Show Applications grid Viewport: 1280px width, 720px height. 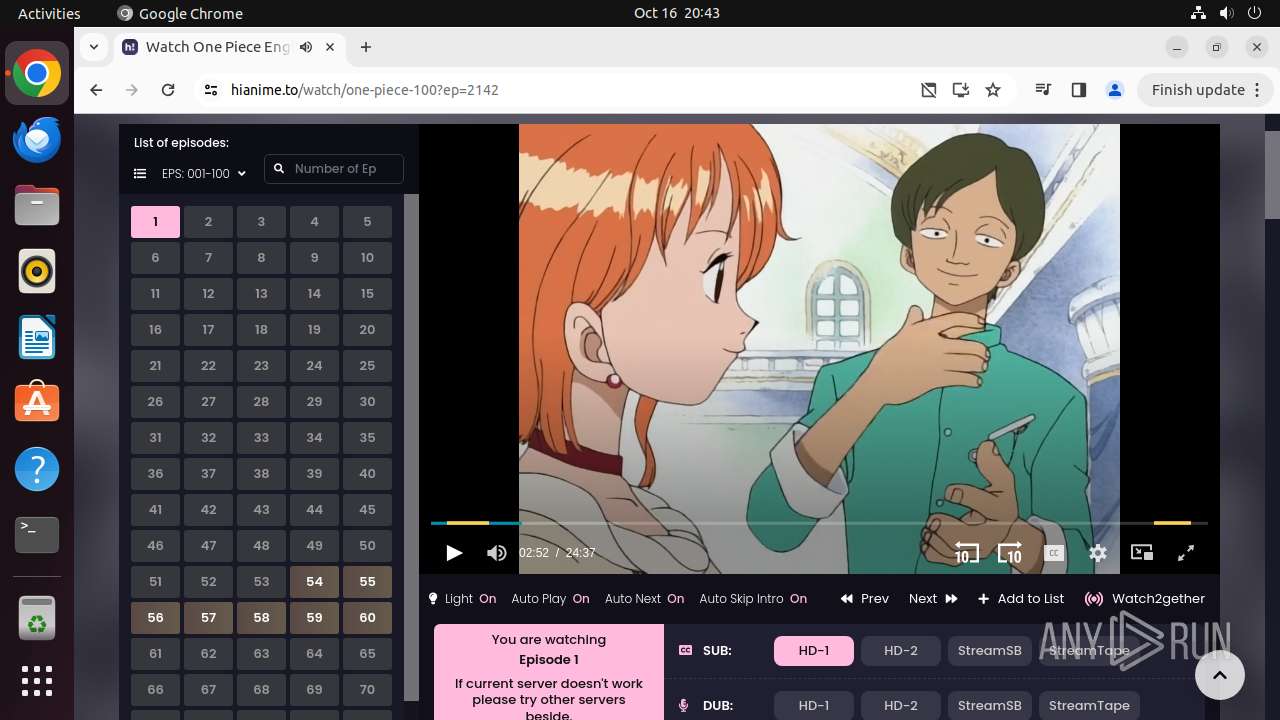coord(37,680)
